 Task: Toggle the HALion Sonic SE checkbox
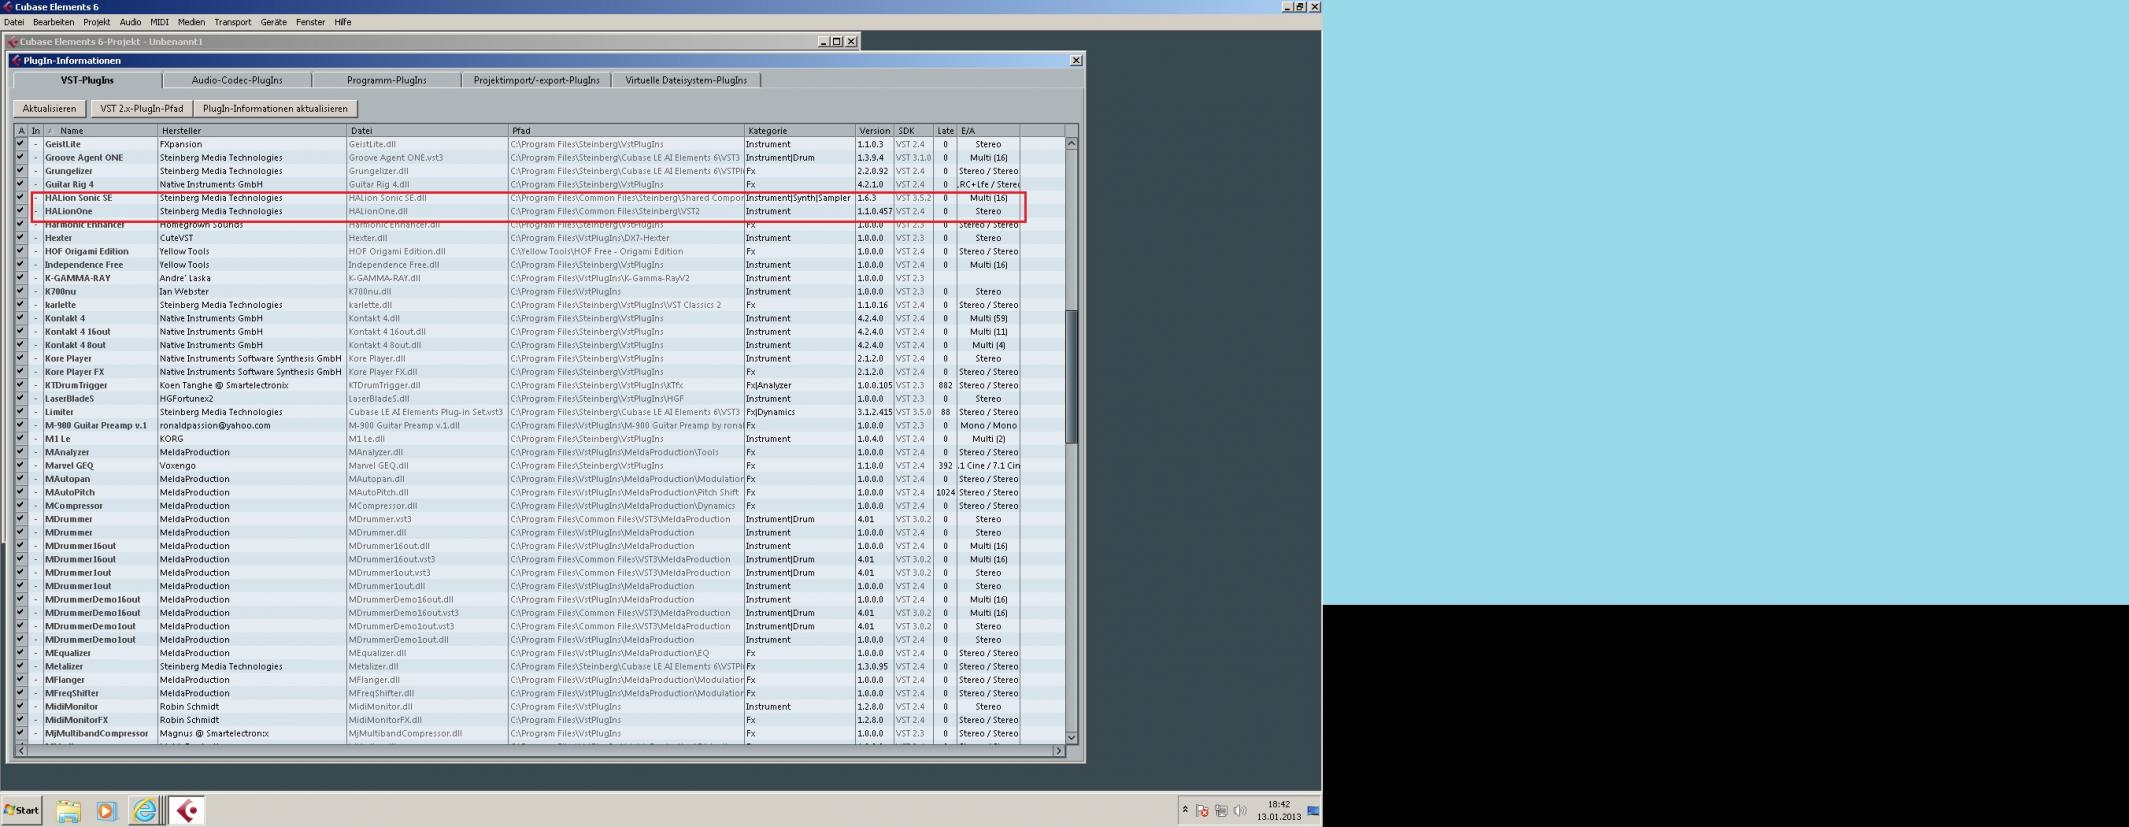click(x=20, y=198)
